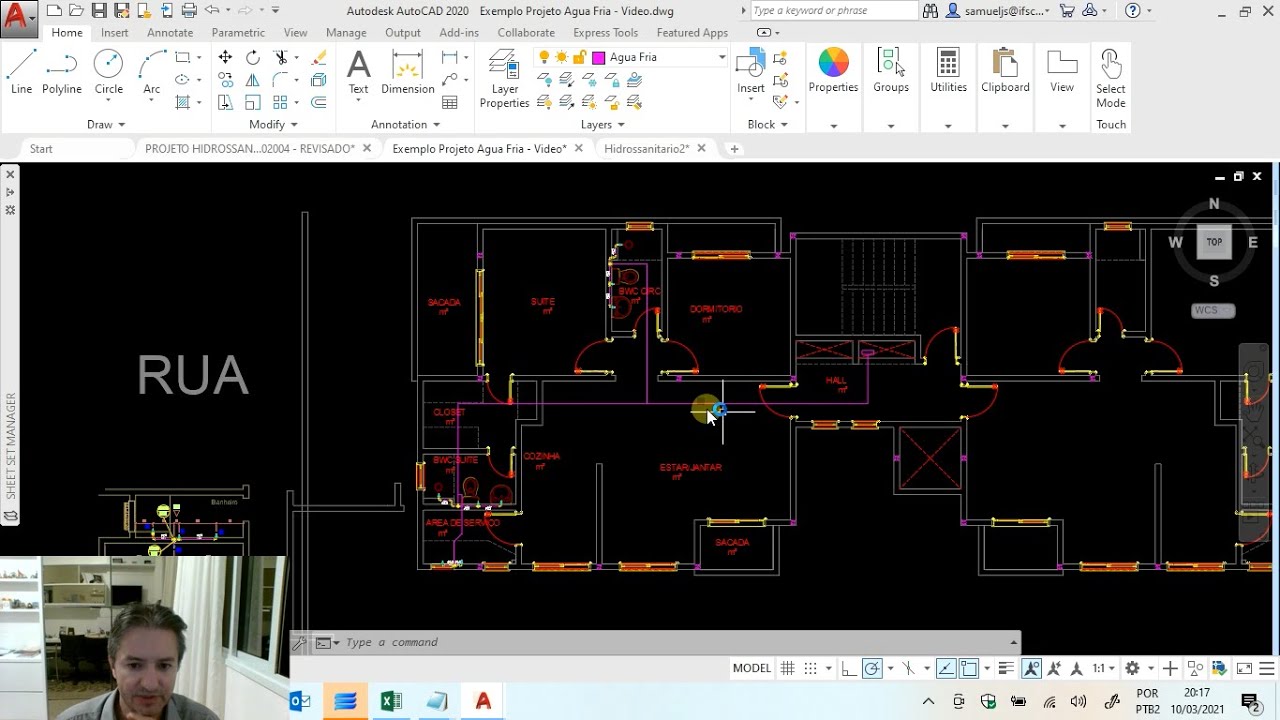Click the Select Mode touch button

(1111, 78)
